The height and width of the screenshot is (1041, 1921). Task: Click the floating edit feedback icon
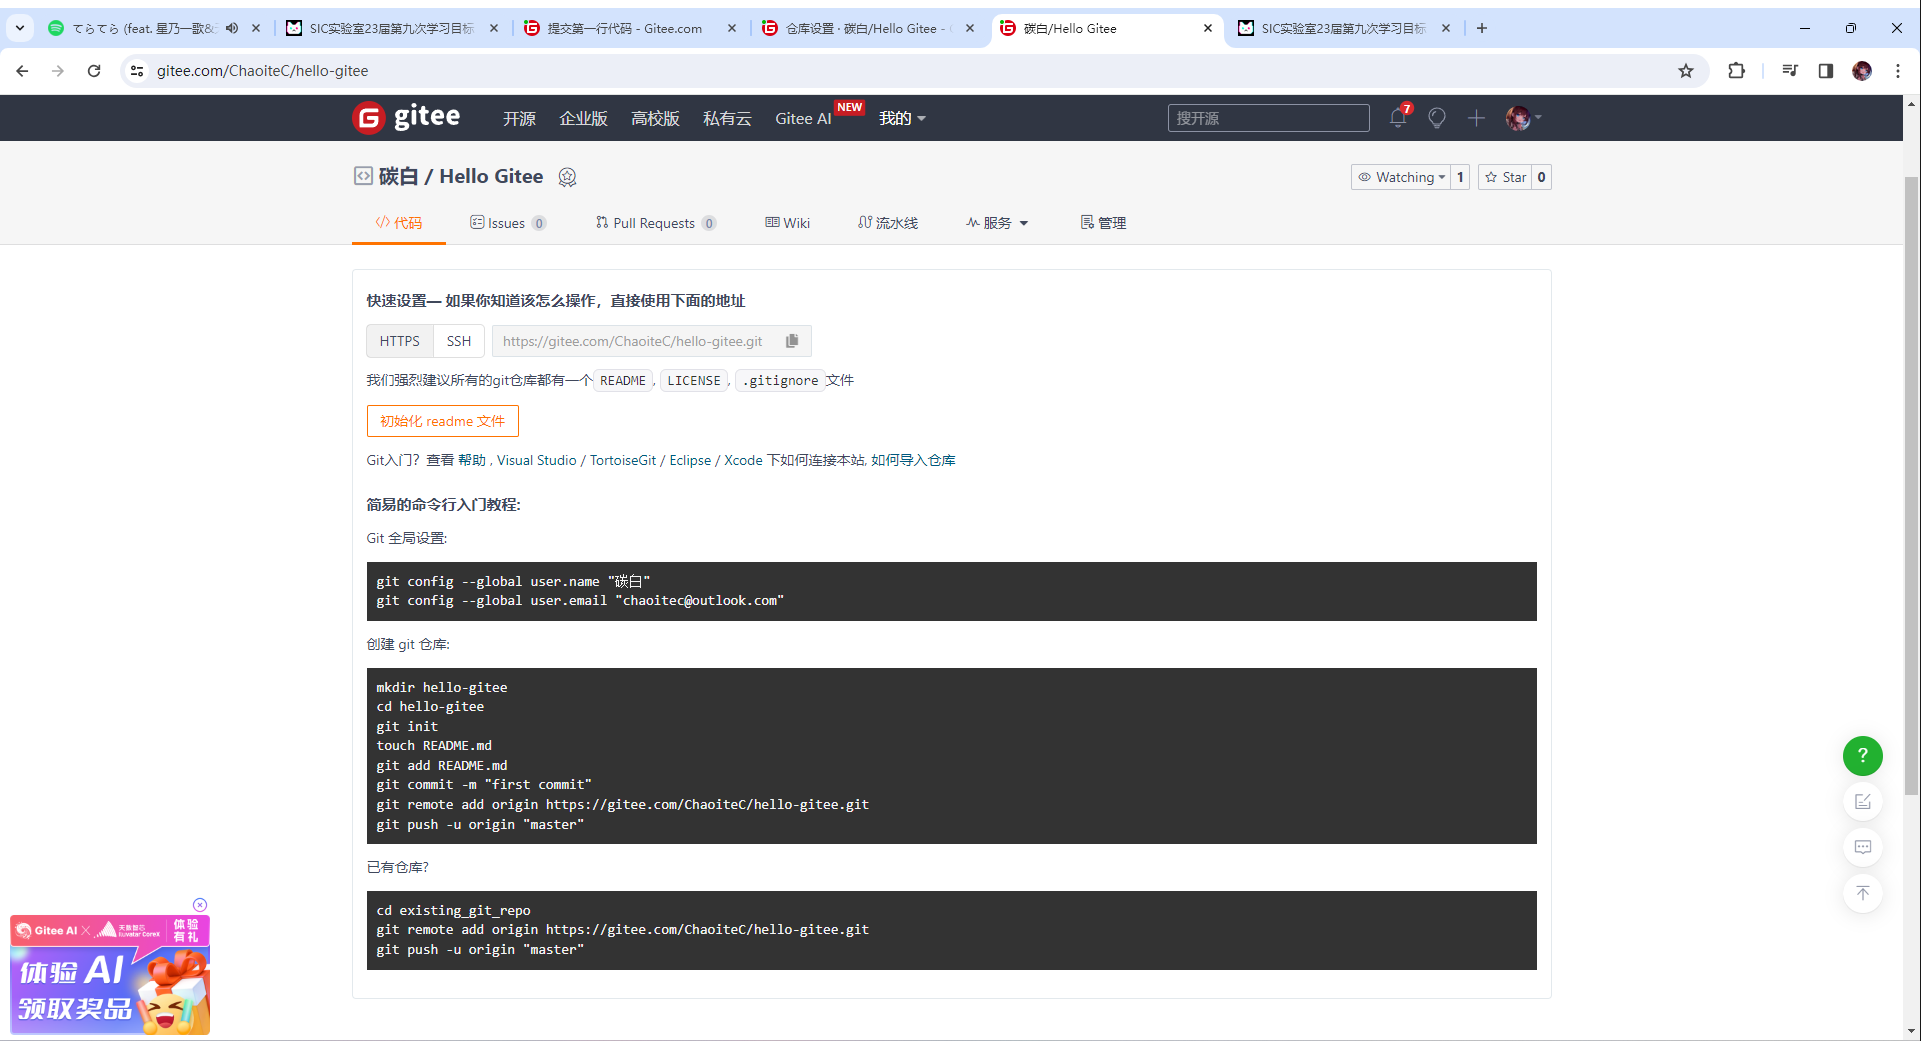[1862, 802]
